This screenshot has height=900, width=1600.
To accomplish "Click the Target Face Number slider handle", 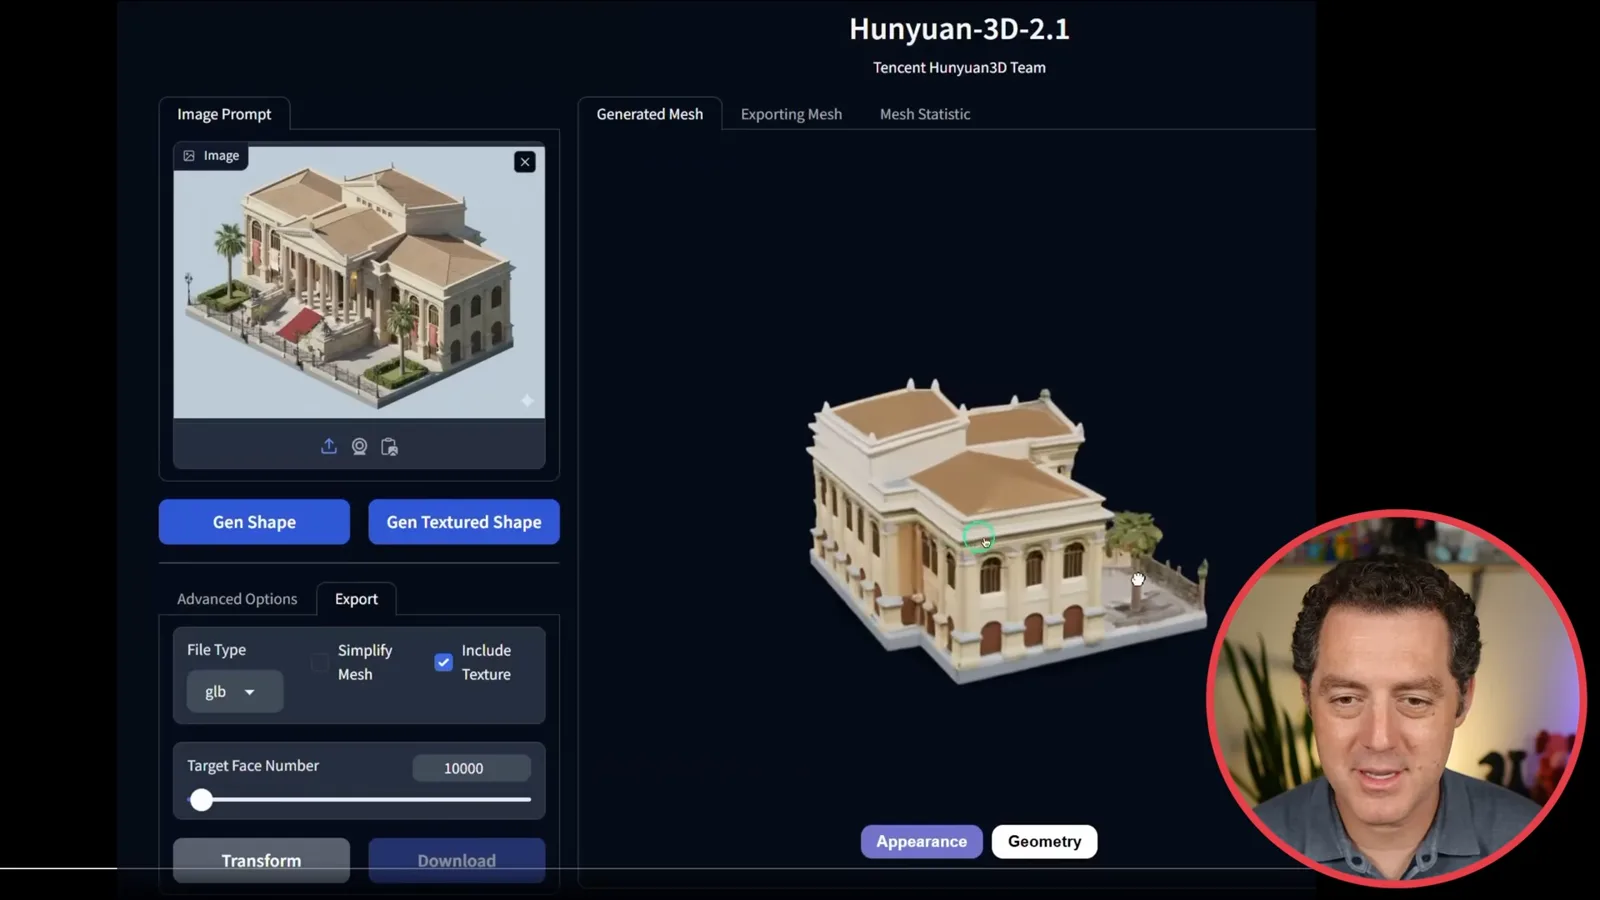I will 201,800.
